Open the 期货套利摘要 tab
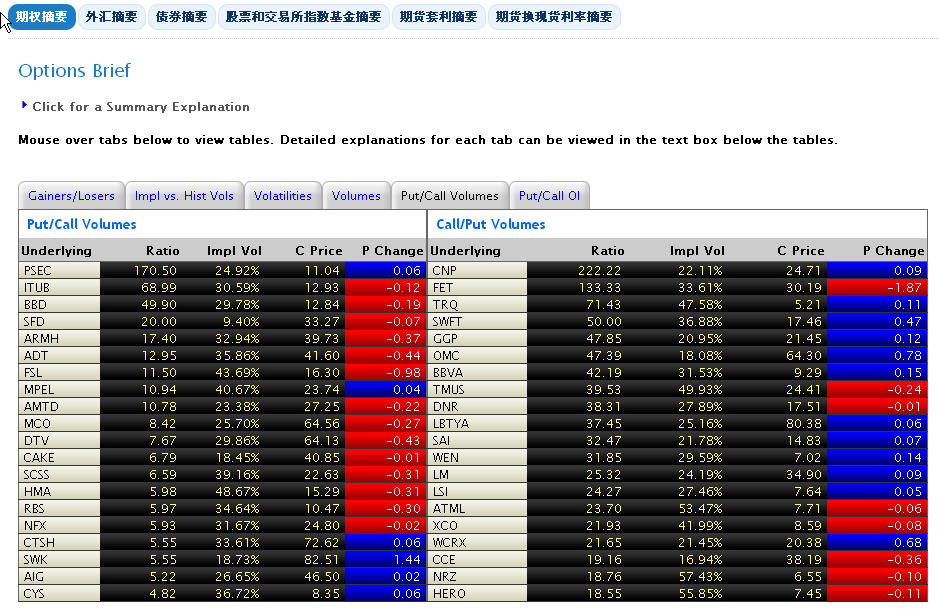The image size is (939, 609). pos(438,17)
